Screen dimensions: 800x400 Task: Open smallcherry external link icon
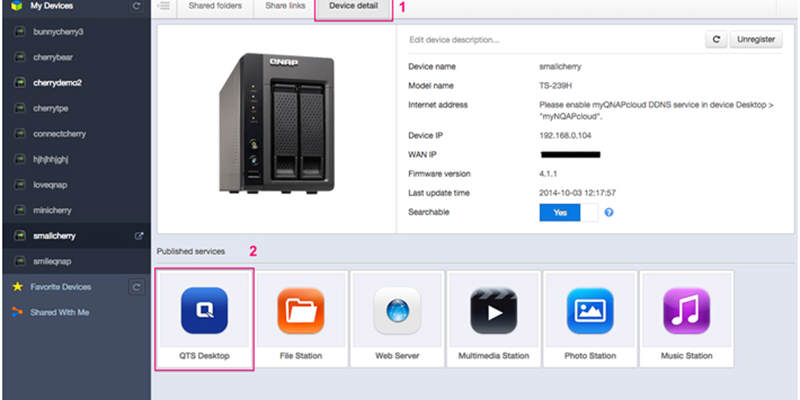(x=138, y=236)
